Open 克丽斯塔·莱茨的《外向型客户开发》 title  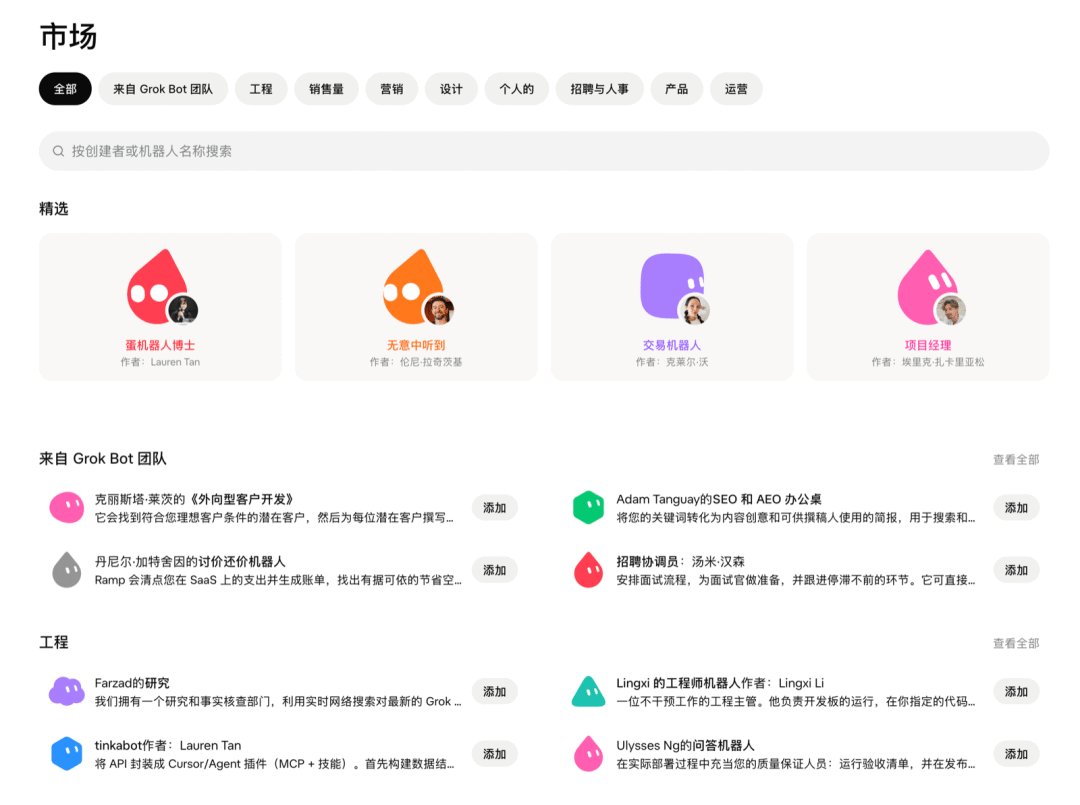coord(194,499)
